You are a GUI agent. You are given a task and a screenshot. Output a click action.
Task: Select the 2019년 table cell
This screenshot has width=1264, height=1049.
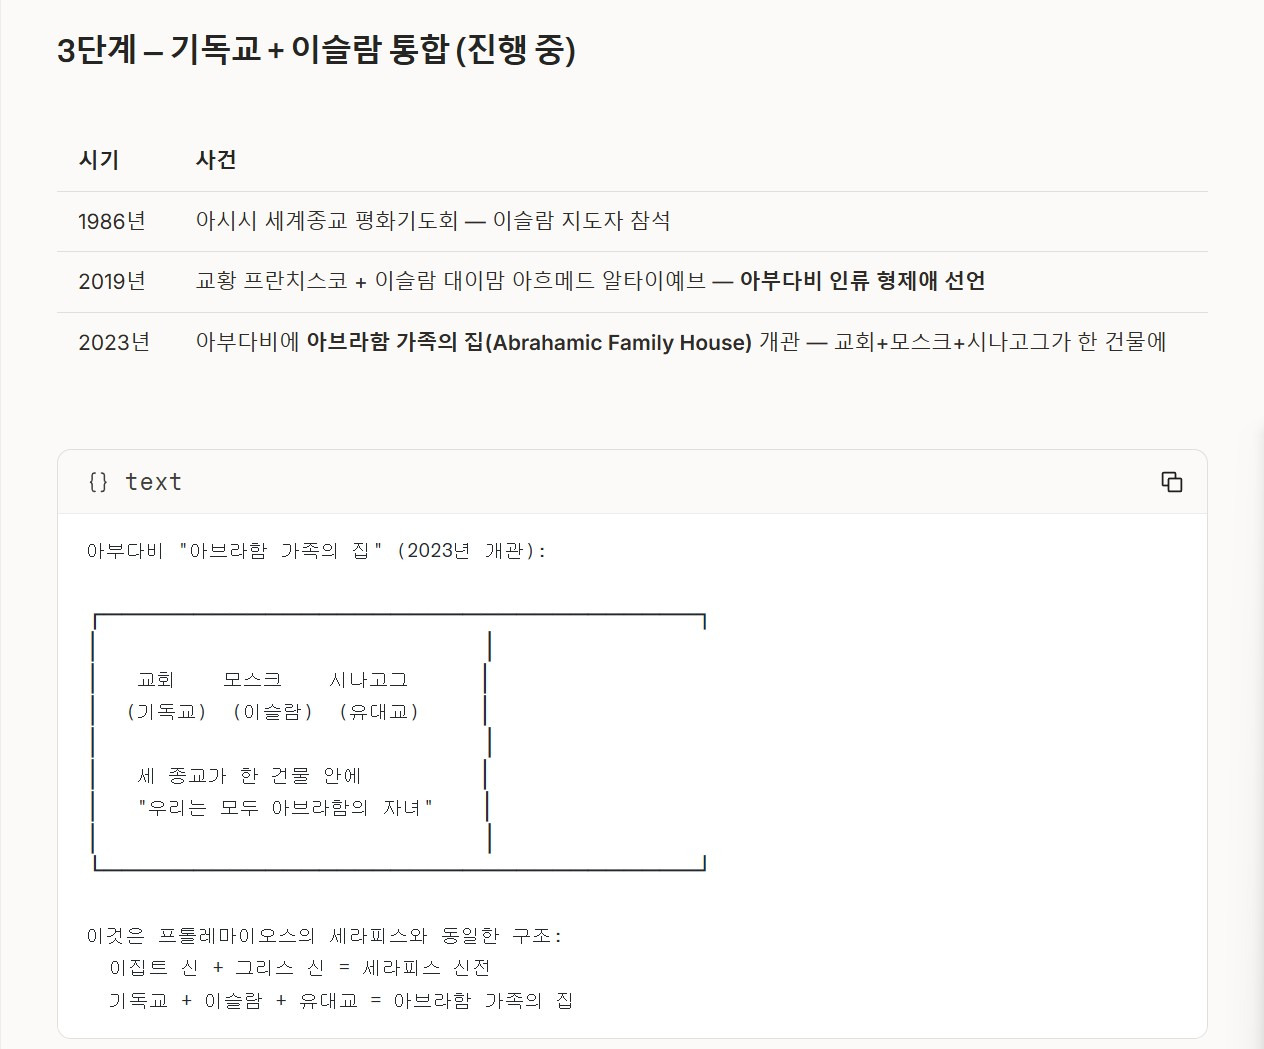112,282
